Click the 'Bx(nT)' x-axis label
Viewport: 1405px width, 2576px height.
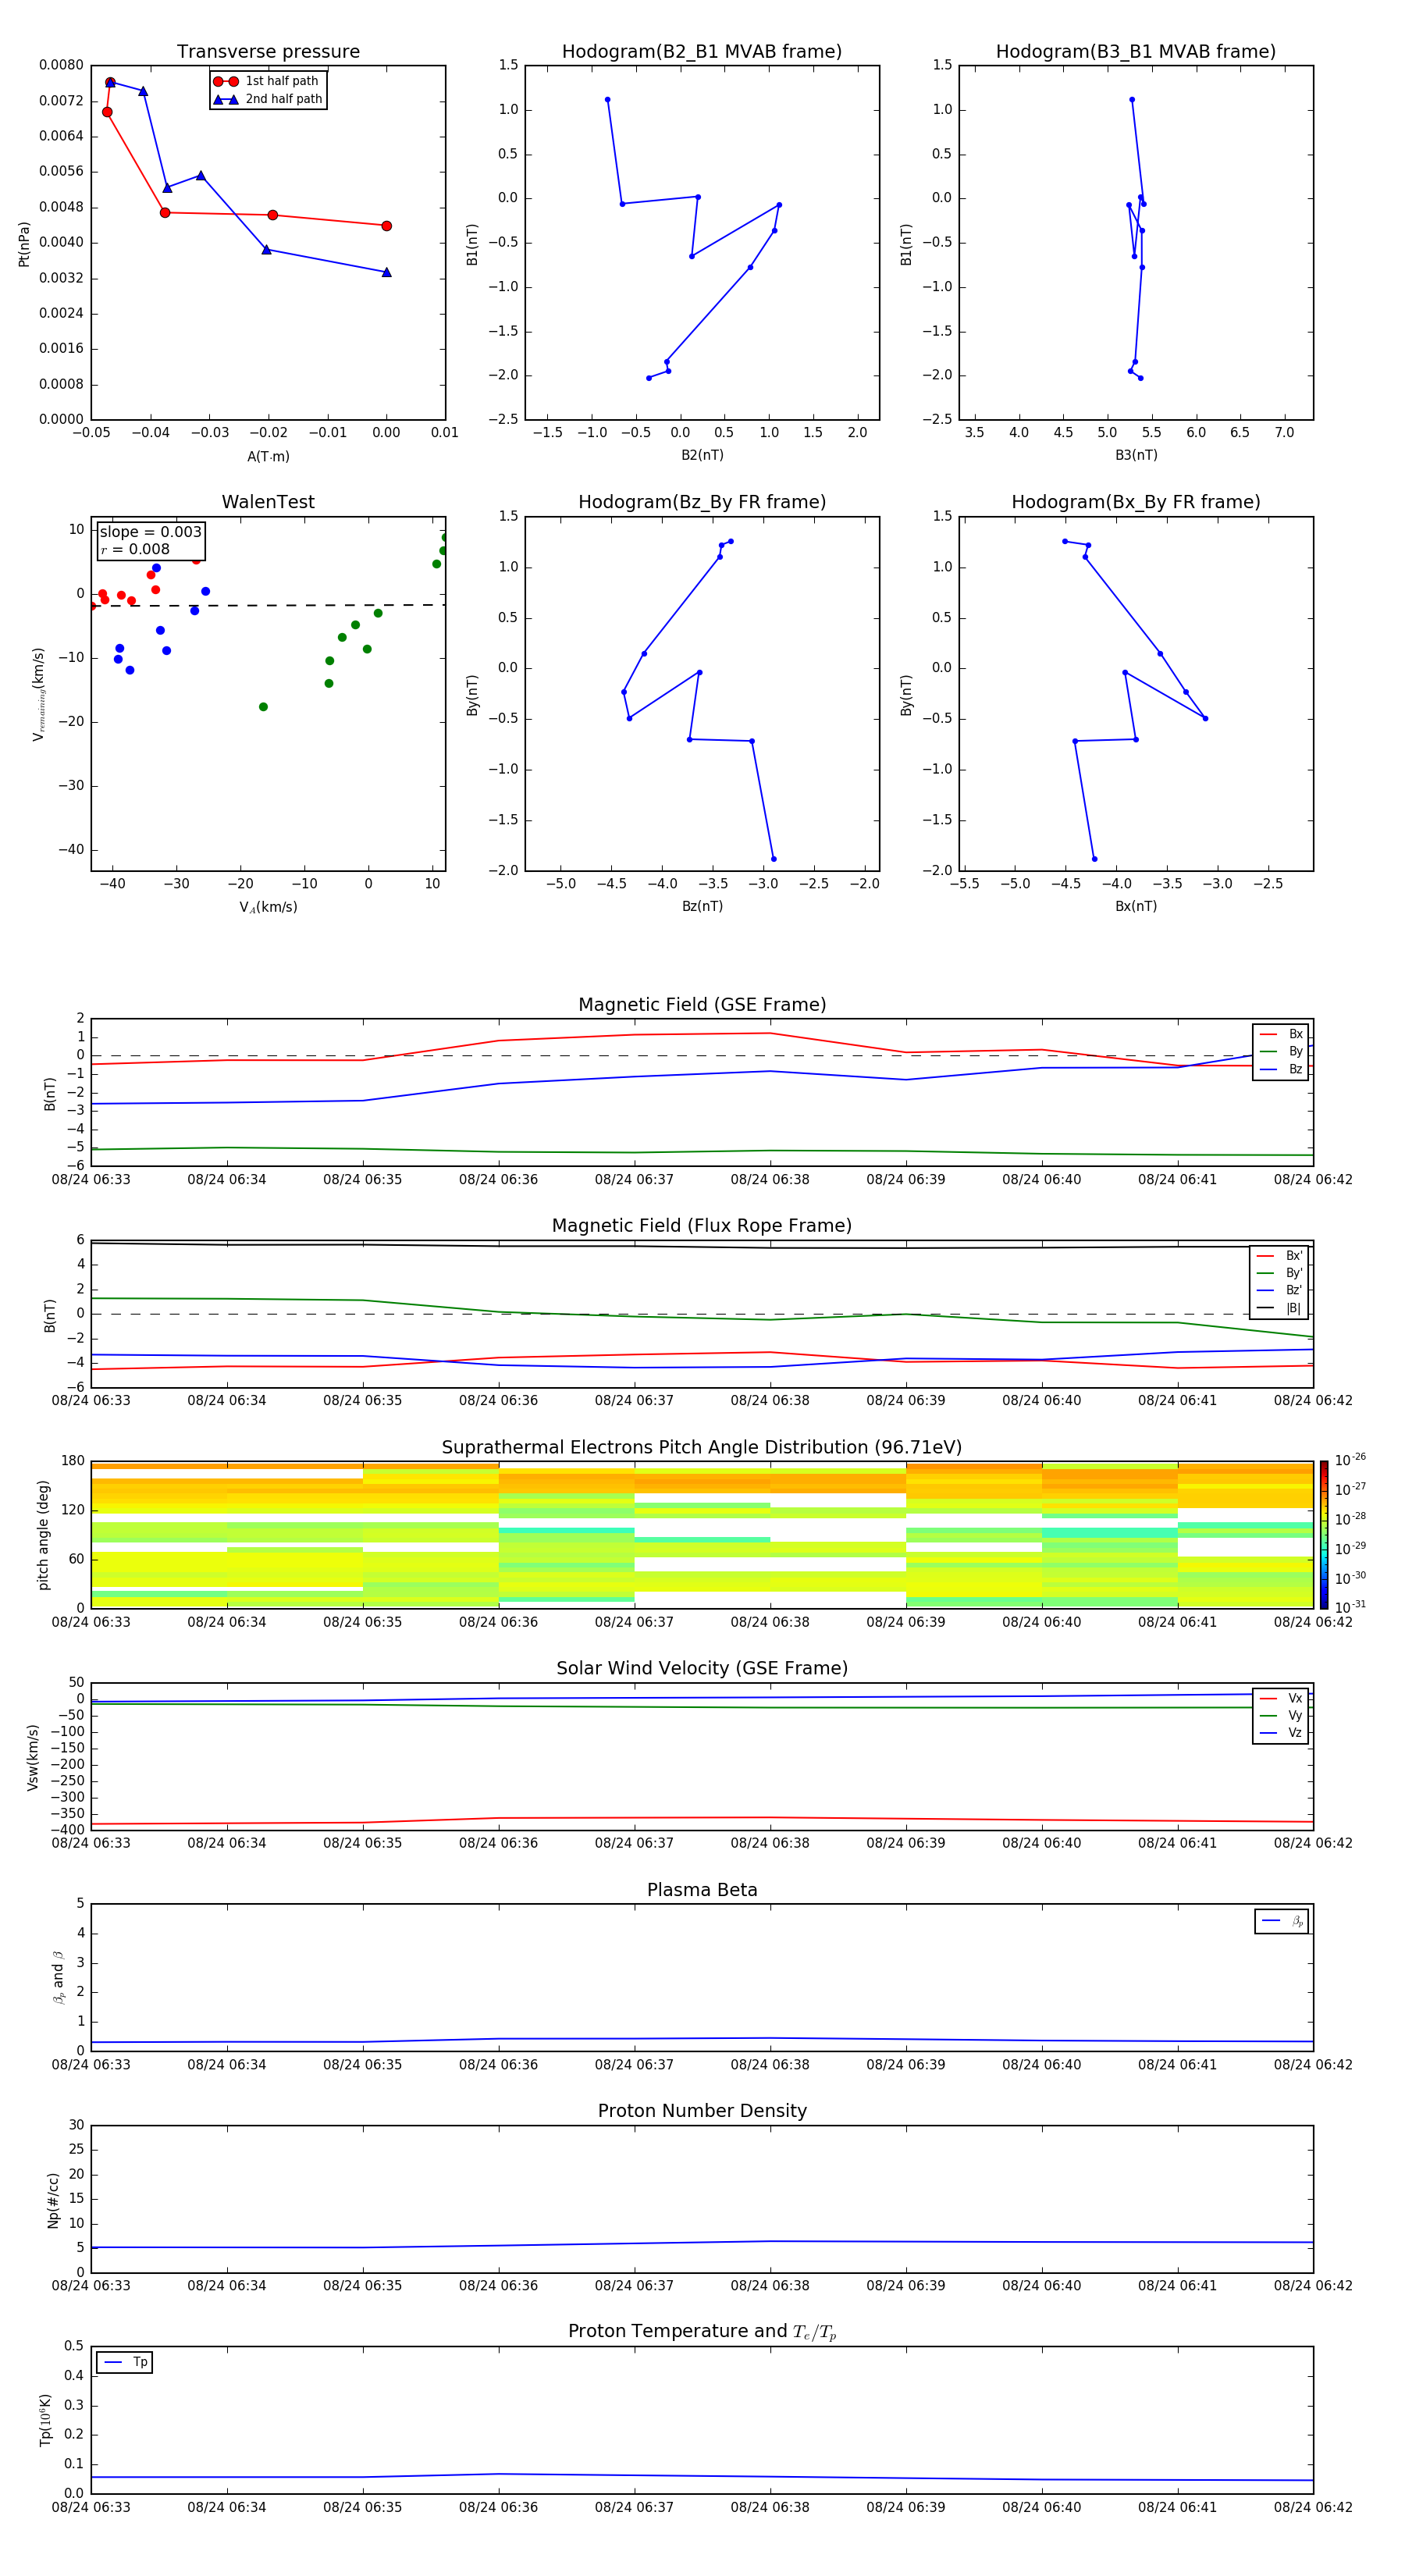(x=1136, y=906)
